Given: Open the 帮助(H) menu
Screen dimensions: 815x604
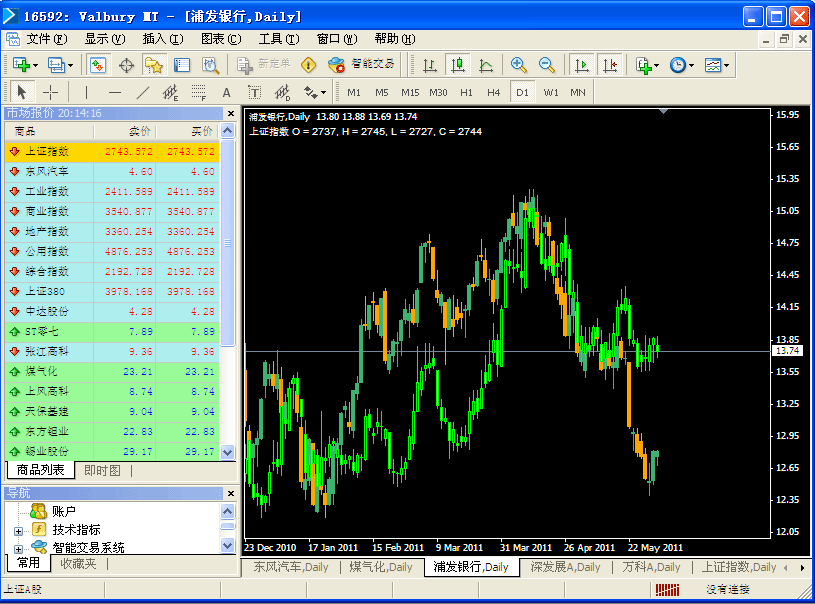Looking at the screenshot, I should (395, 39).
